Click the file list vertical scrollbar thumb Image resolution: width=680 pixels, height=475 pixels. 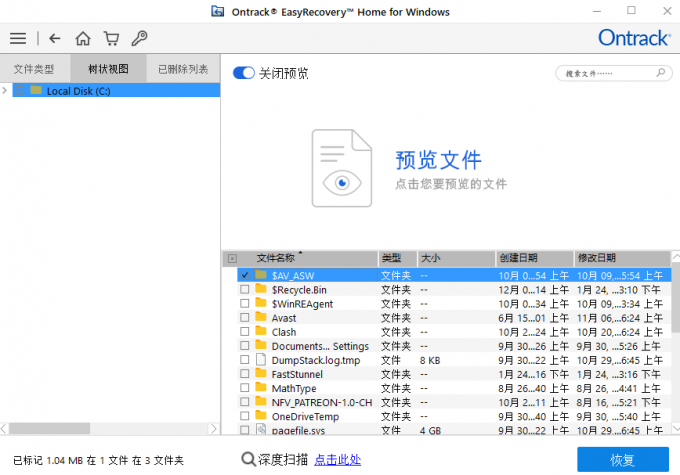point(676,298)
